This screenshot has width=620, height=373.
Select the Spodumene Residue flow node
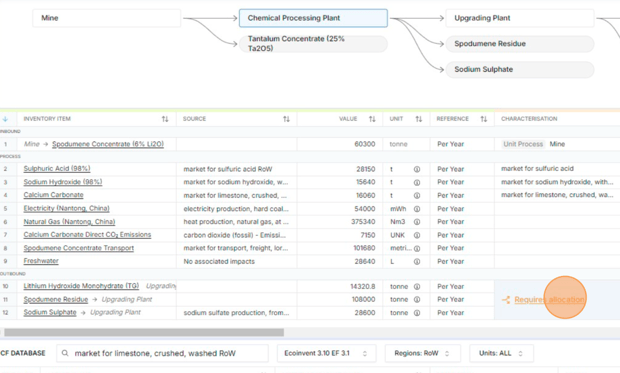pyautogui.click(x=520, y=44)
